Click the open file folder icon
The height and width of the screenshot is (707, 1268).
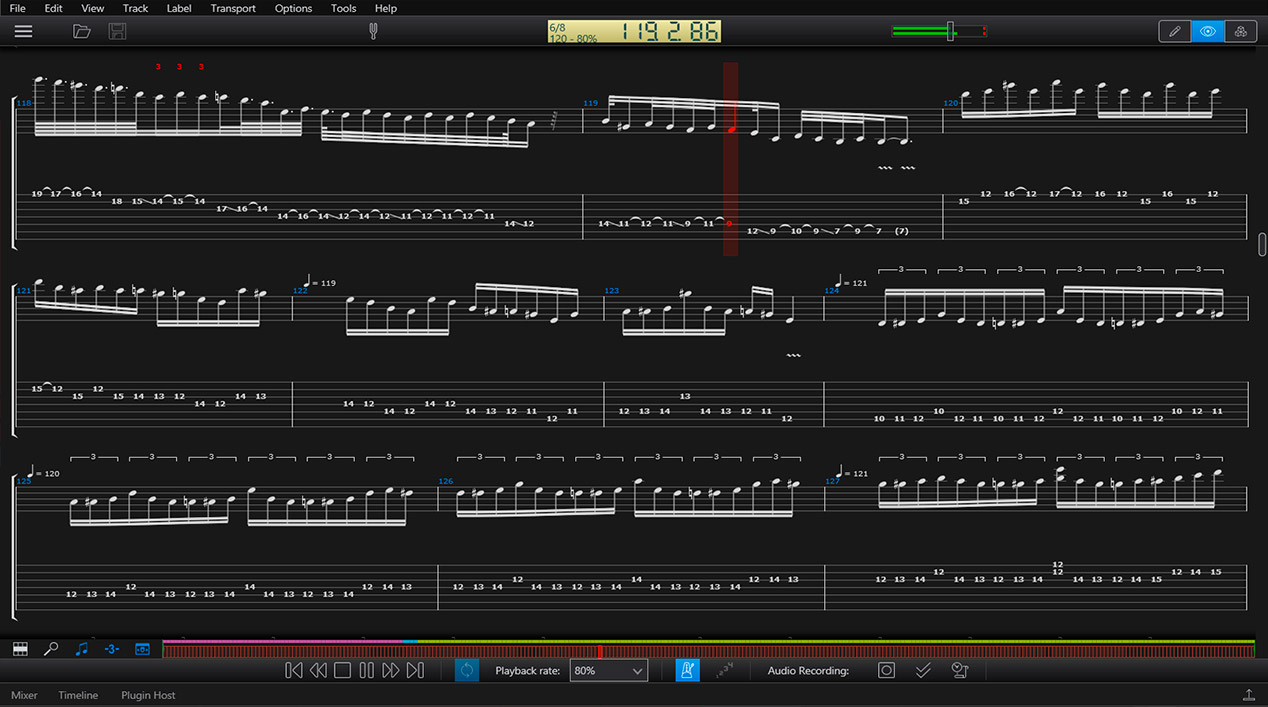pos(82,31)
